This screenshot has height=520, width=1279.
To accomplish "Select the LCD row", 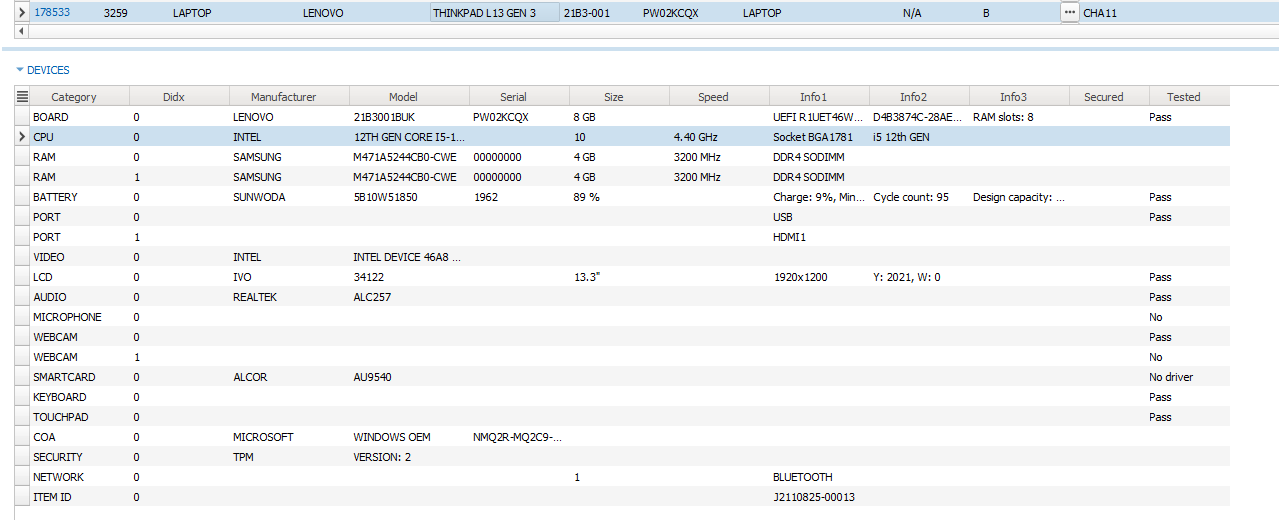I will click(x=623, y=277).
